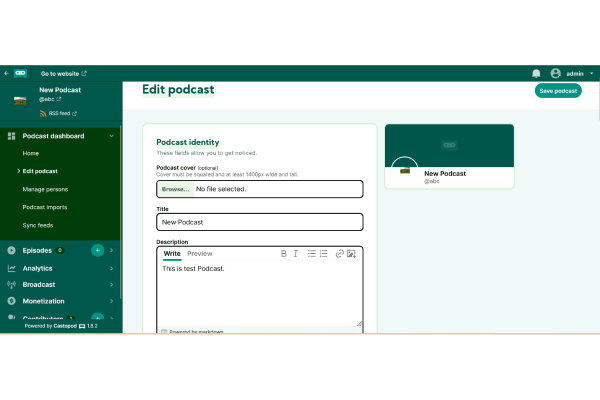Apply italic formatting in description editor

[296, 254]
